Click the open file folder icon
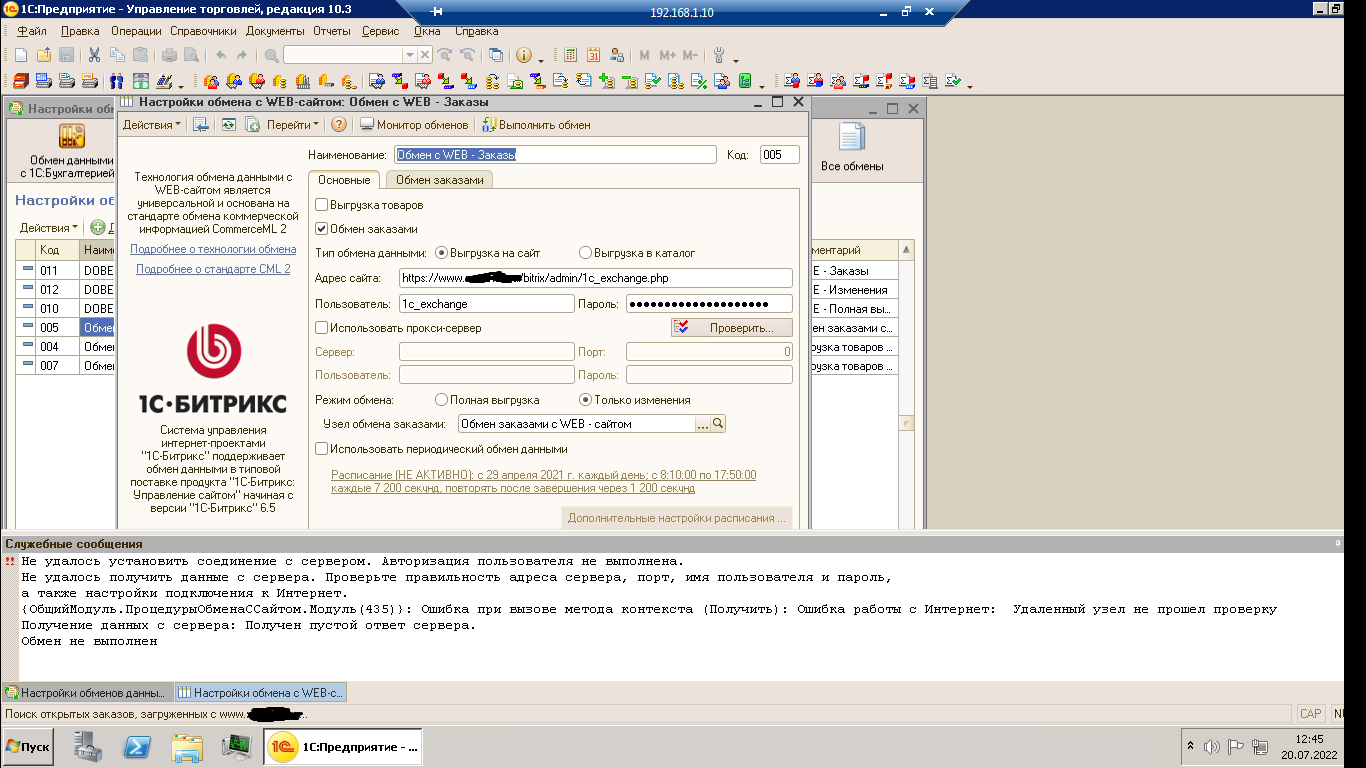 [44, 55]
